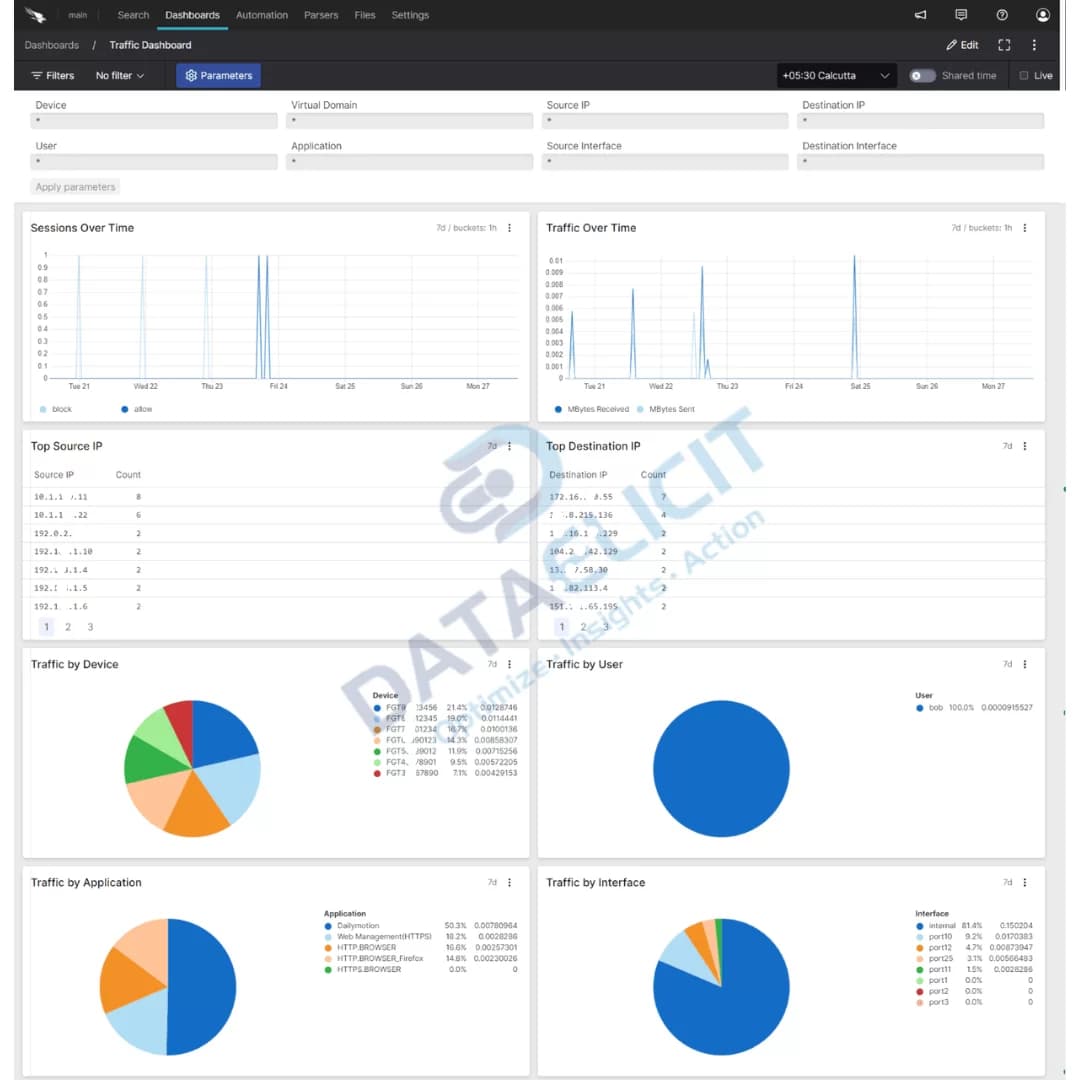1080x1080 pixels.
Task: Select page 2 in Top Source IP pagination
Action: point(67,626)
